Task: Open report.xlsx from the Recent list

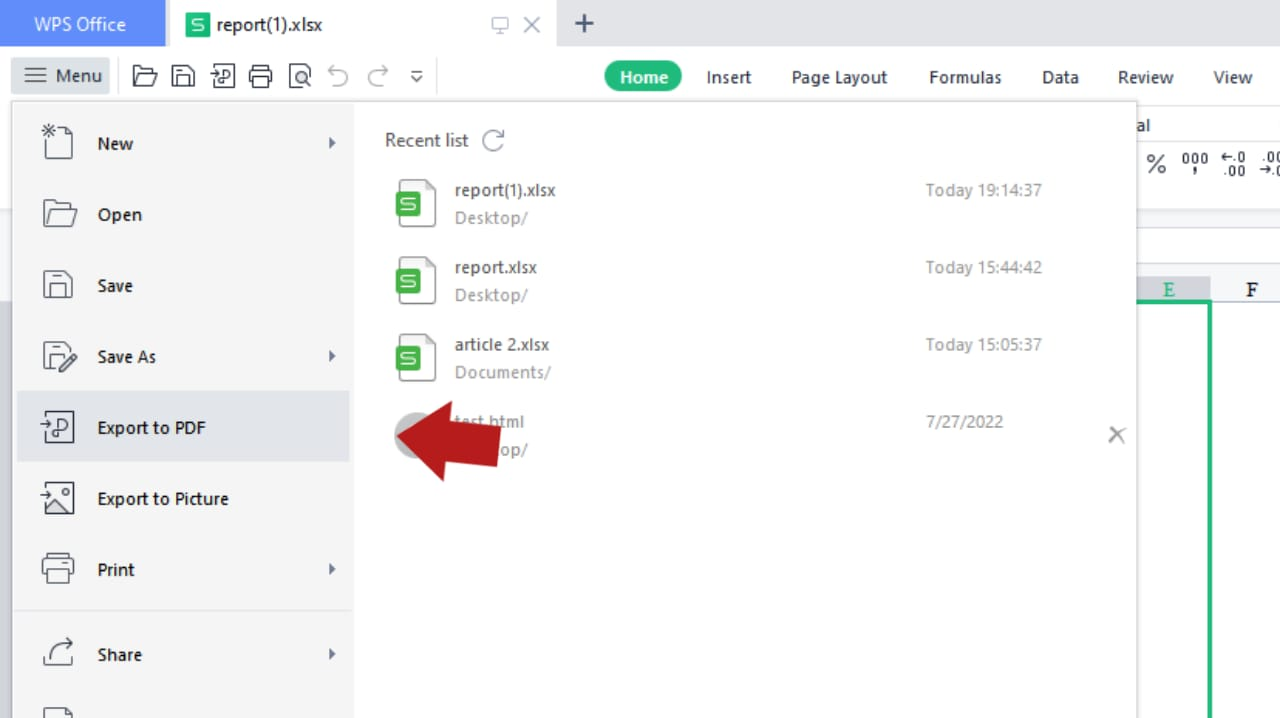Action: 496,267
